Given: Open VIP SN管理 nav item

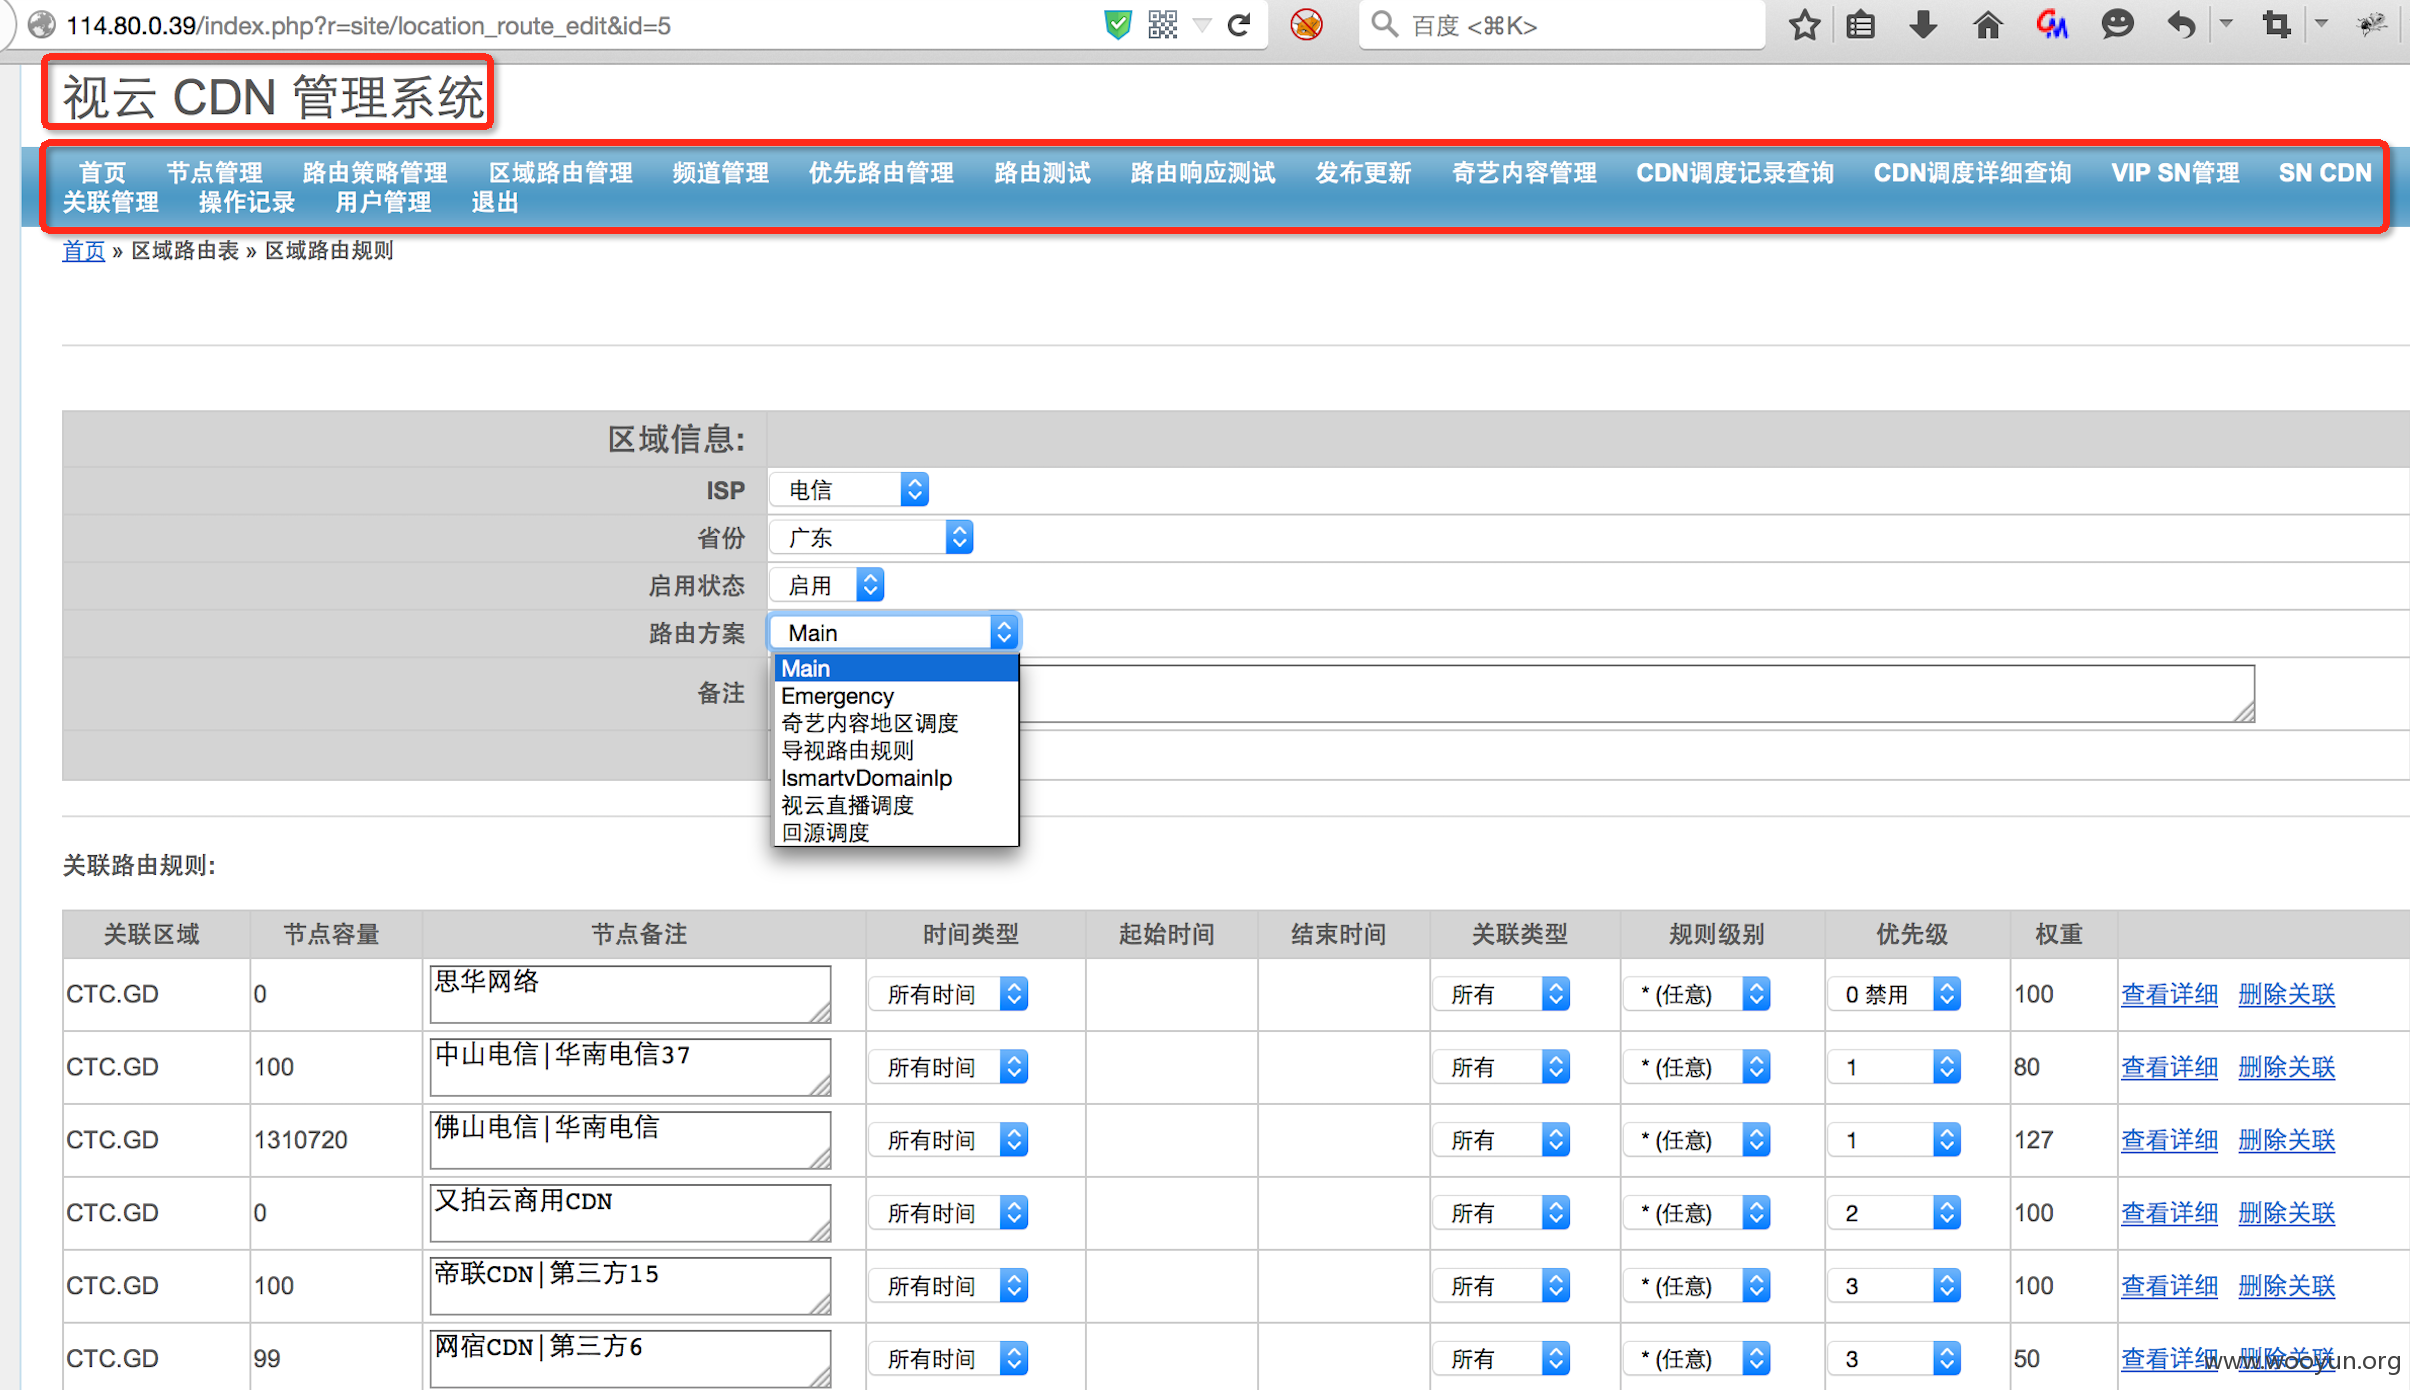Looking at the screenshot, I should coord(2175,173).
